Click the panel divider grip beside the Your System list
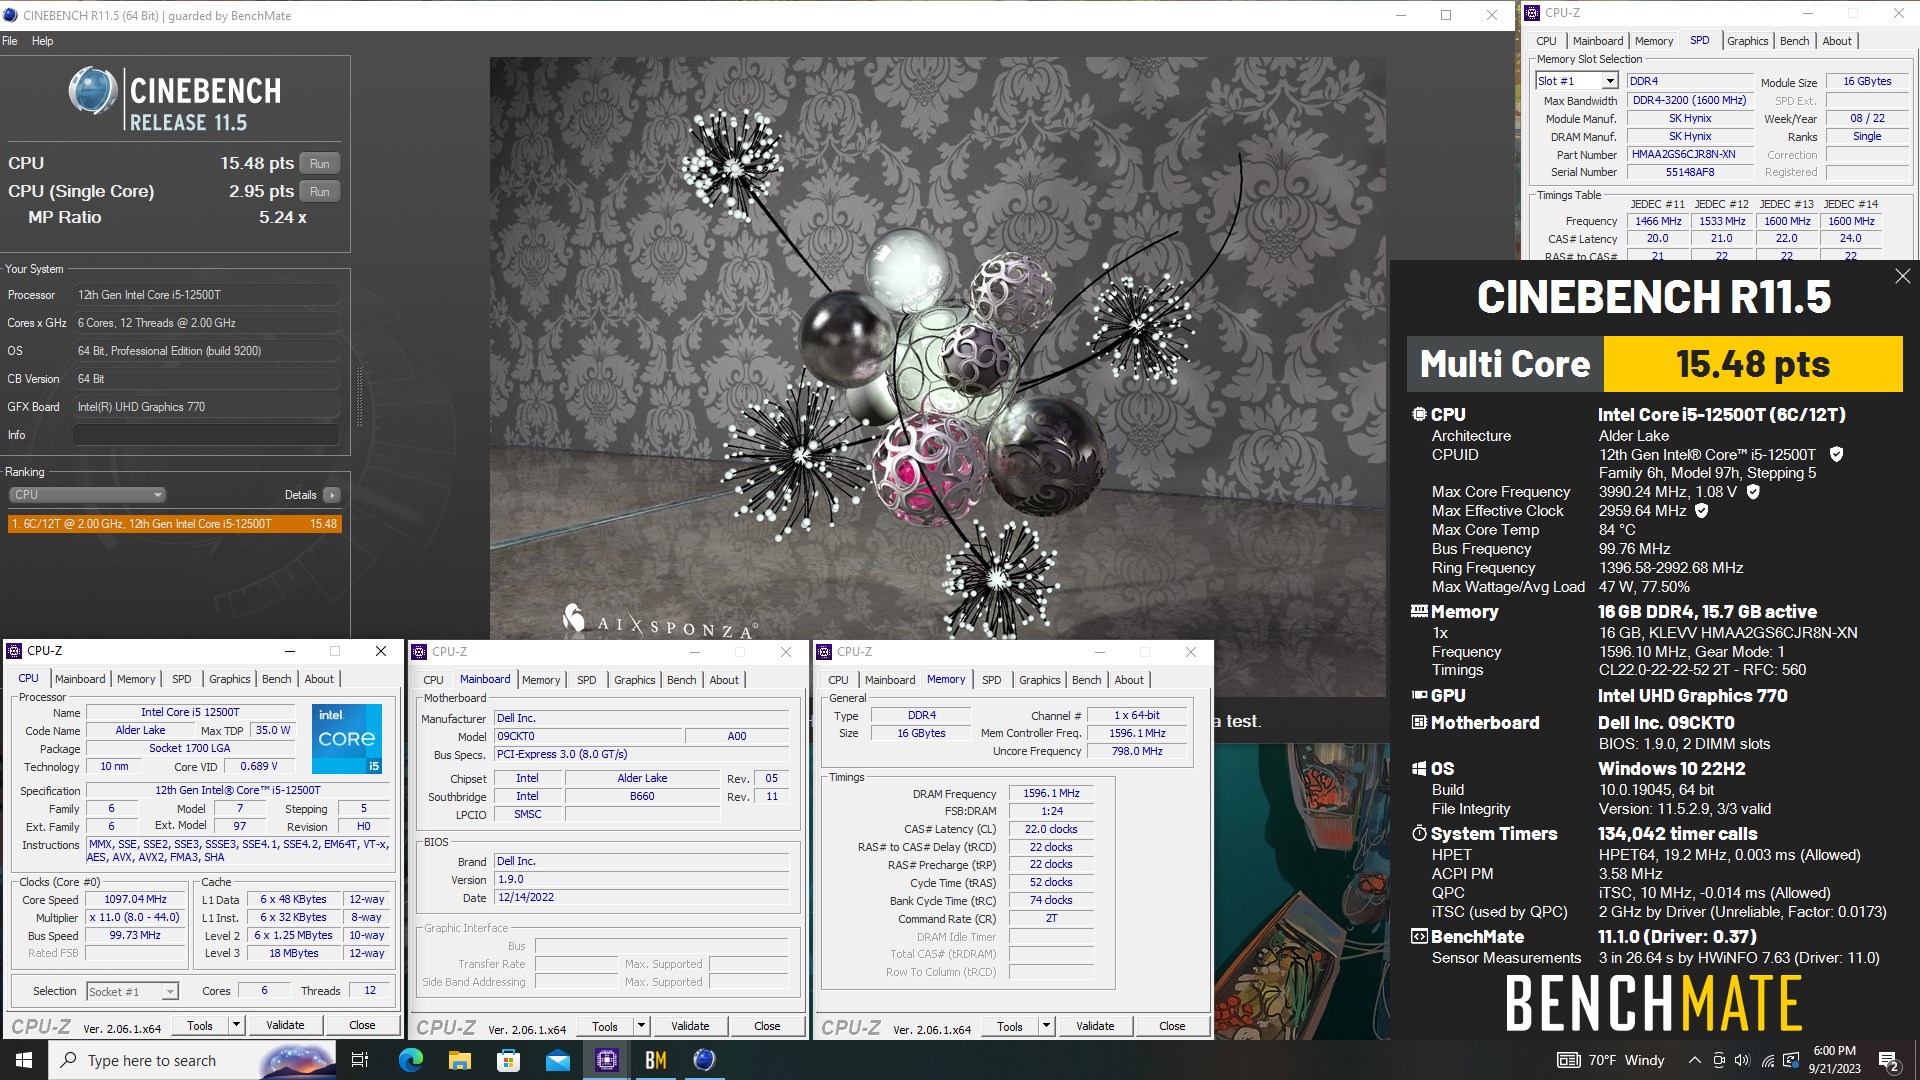The width and height of the screenshot is (1920, 1080). (359, 395)
